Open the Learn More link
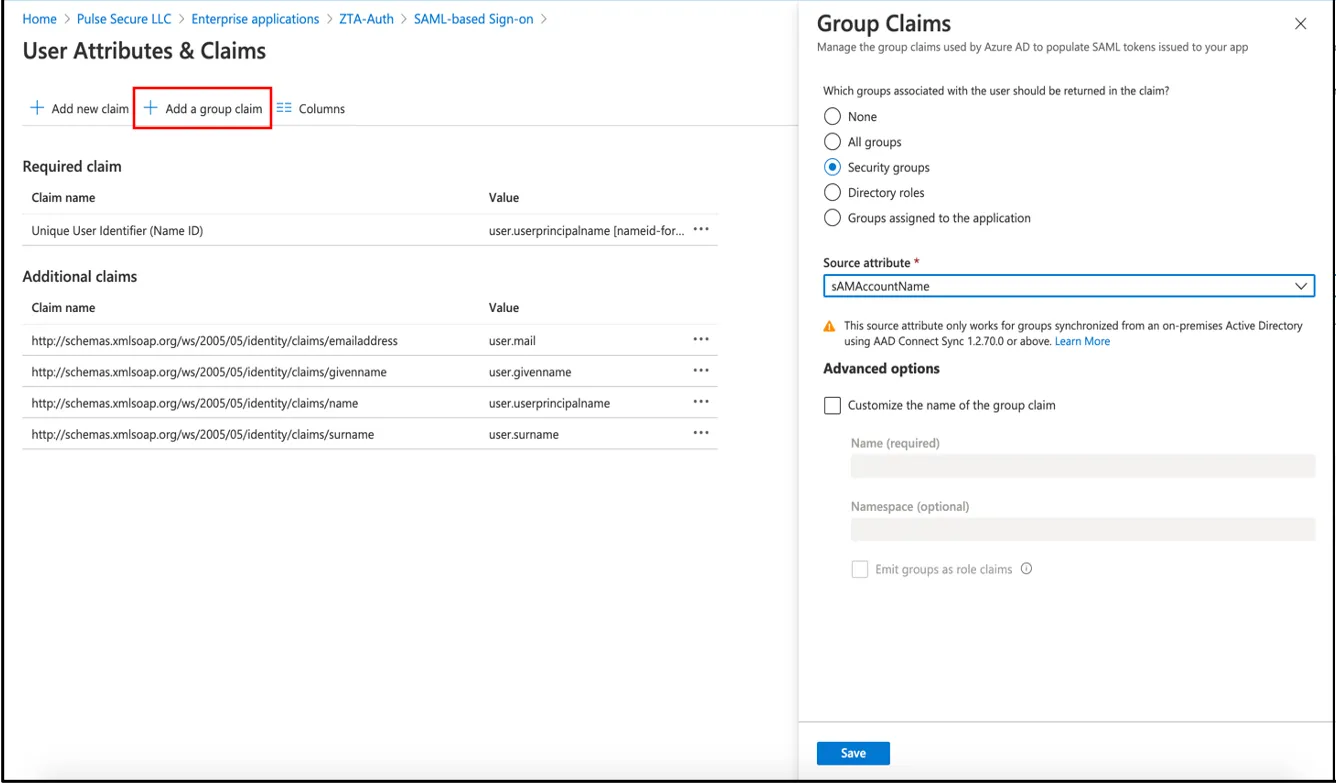 tap(1082, 341)
